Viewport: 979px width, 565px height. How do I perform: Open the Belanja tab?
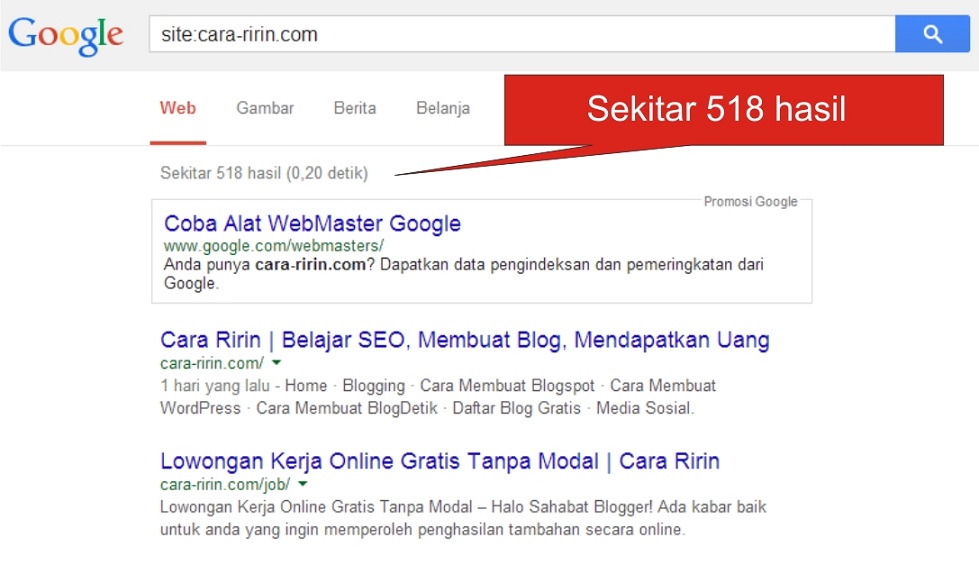tap(443, 108)
